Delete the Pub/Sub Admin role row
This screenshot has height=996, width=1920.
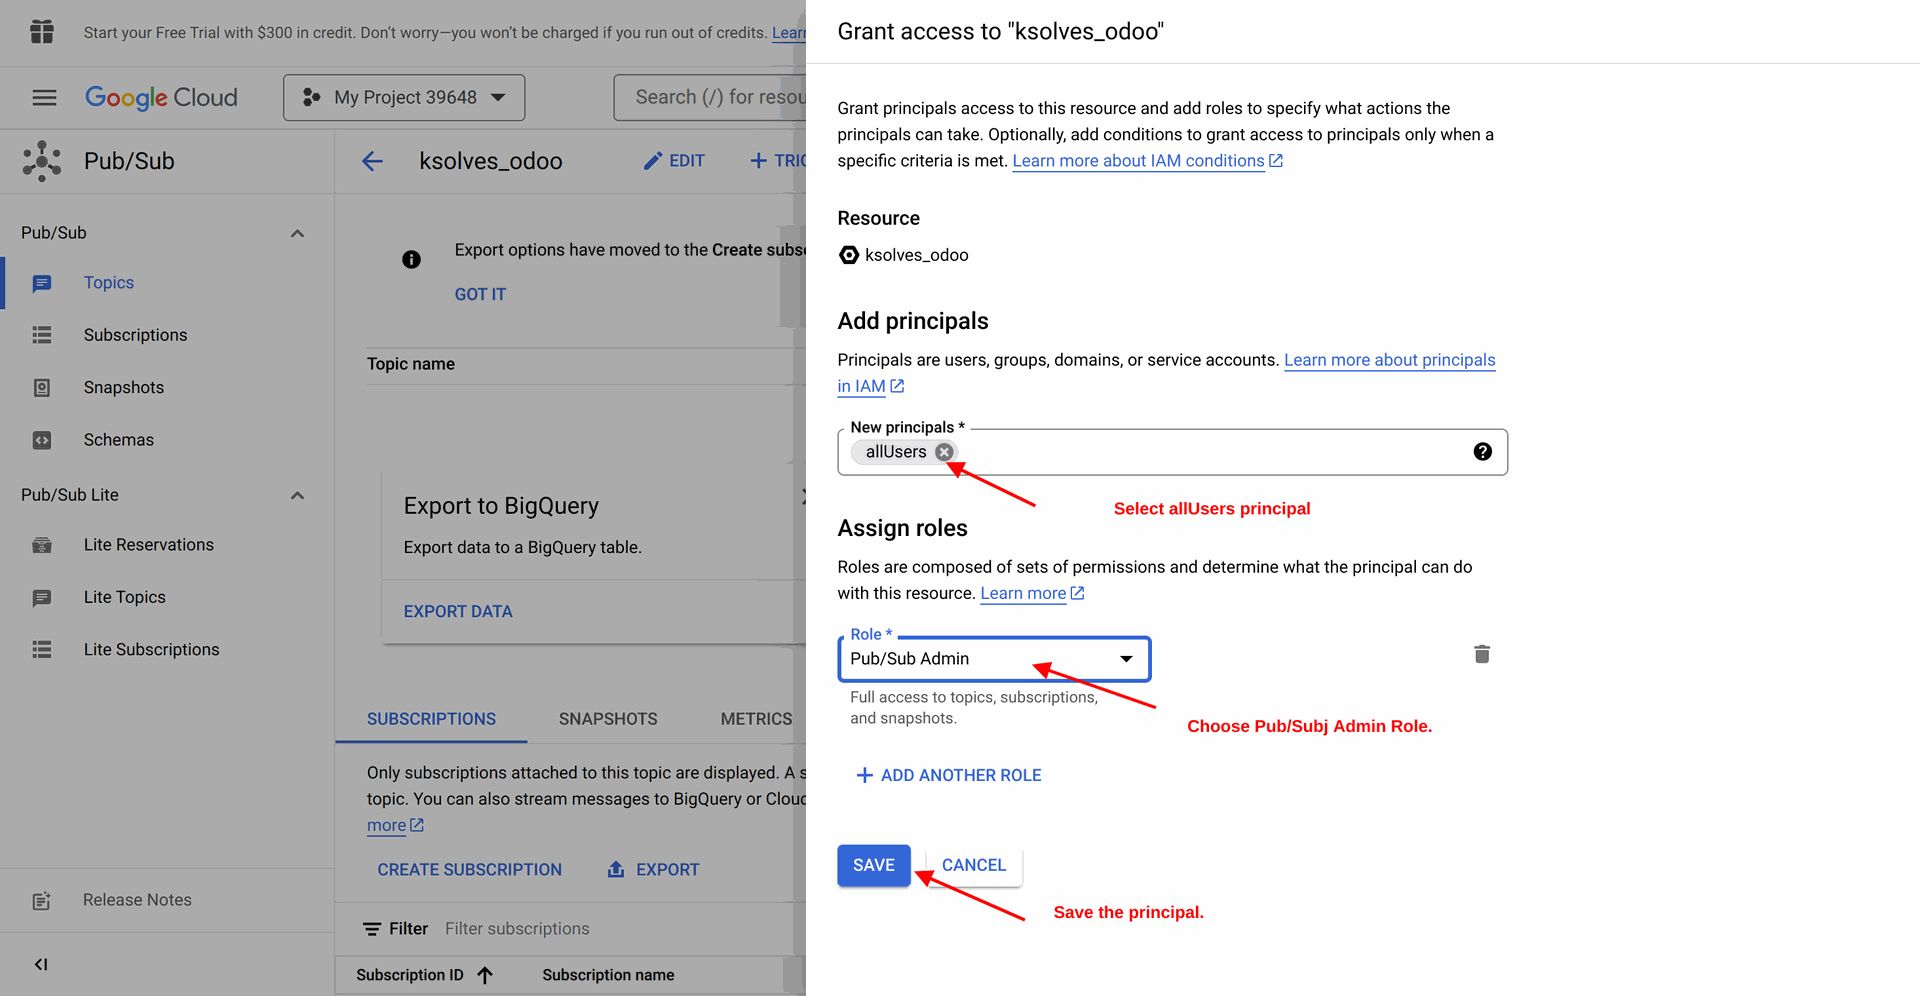pyautogui.click(x=1482, y=654)
